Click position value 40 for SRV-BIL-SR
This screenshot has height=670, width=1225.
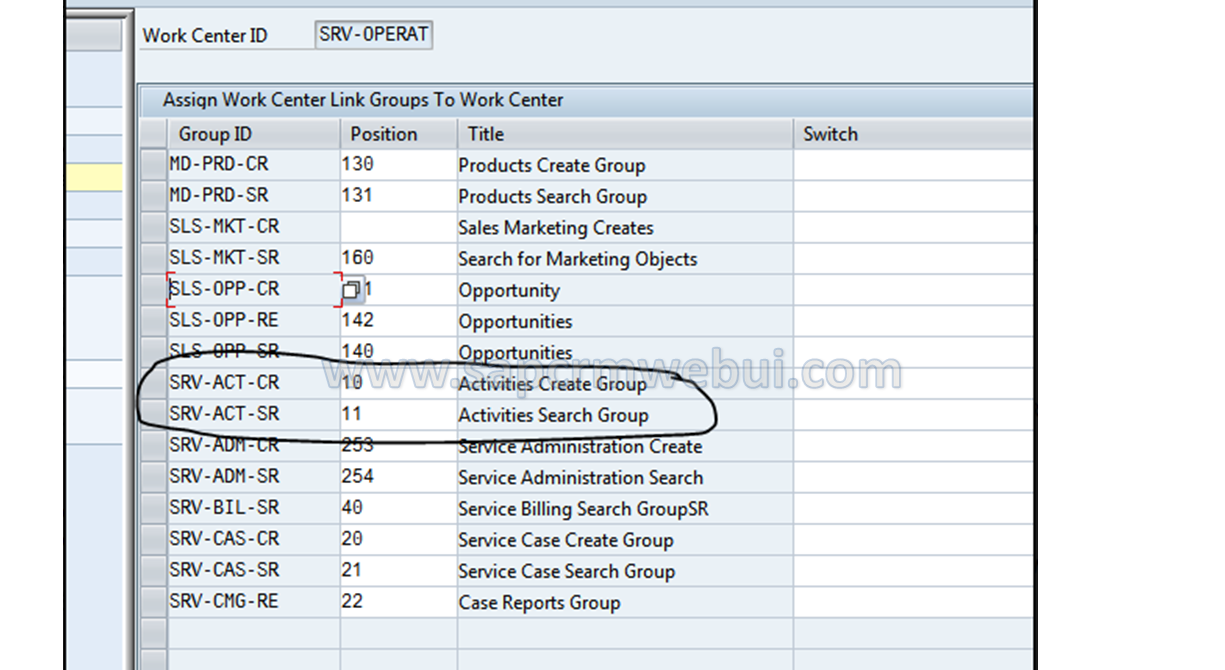(x=399, y=508)
